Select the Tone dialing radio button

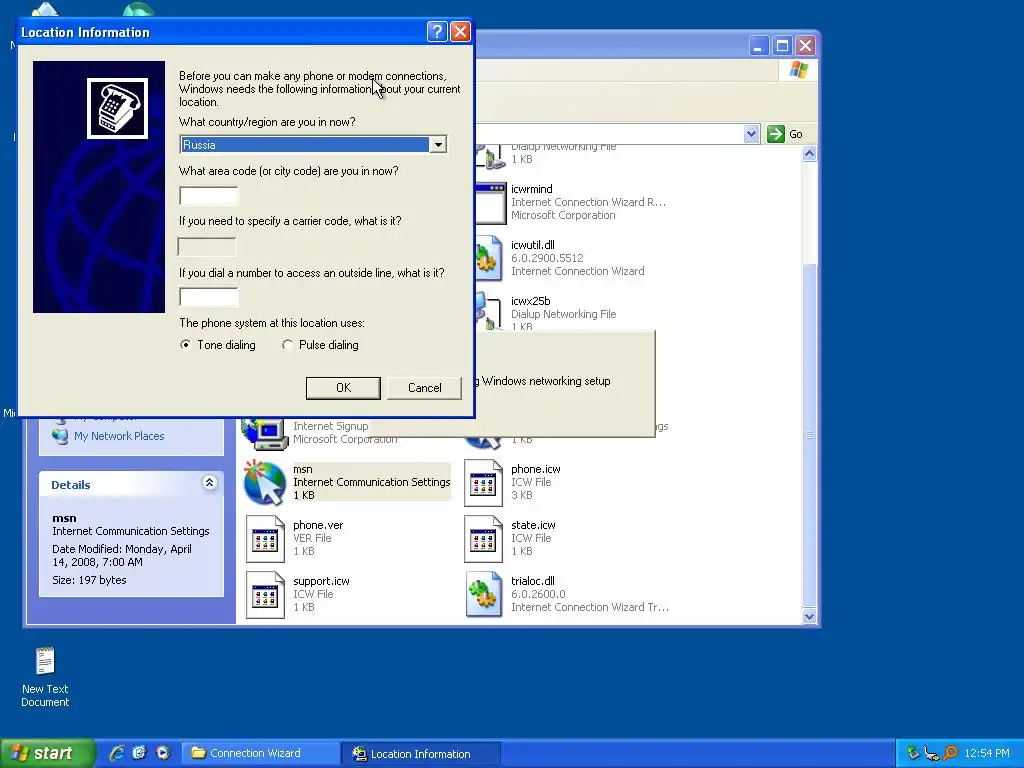point(185,345)
